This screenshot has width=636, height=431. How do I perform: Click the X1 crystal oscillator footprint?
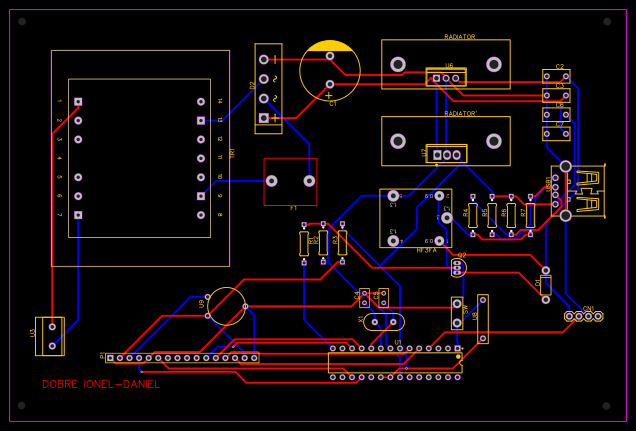click(383, 321)
